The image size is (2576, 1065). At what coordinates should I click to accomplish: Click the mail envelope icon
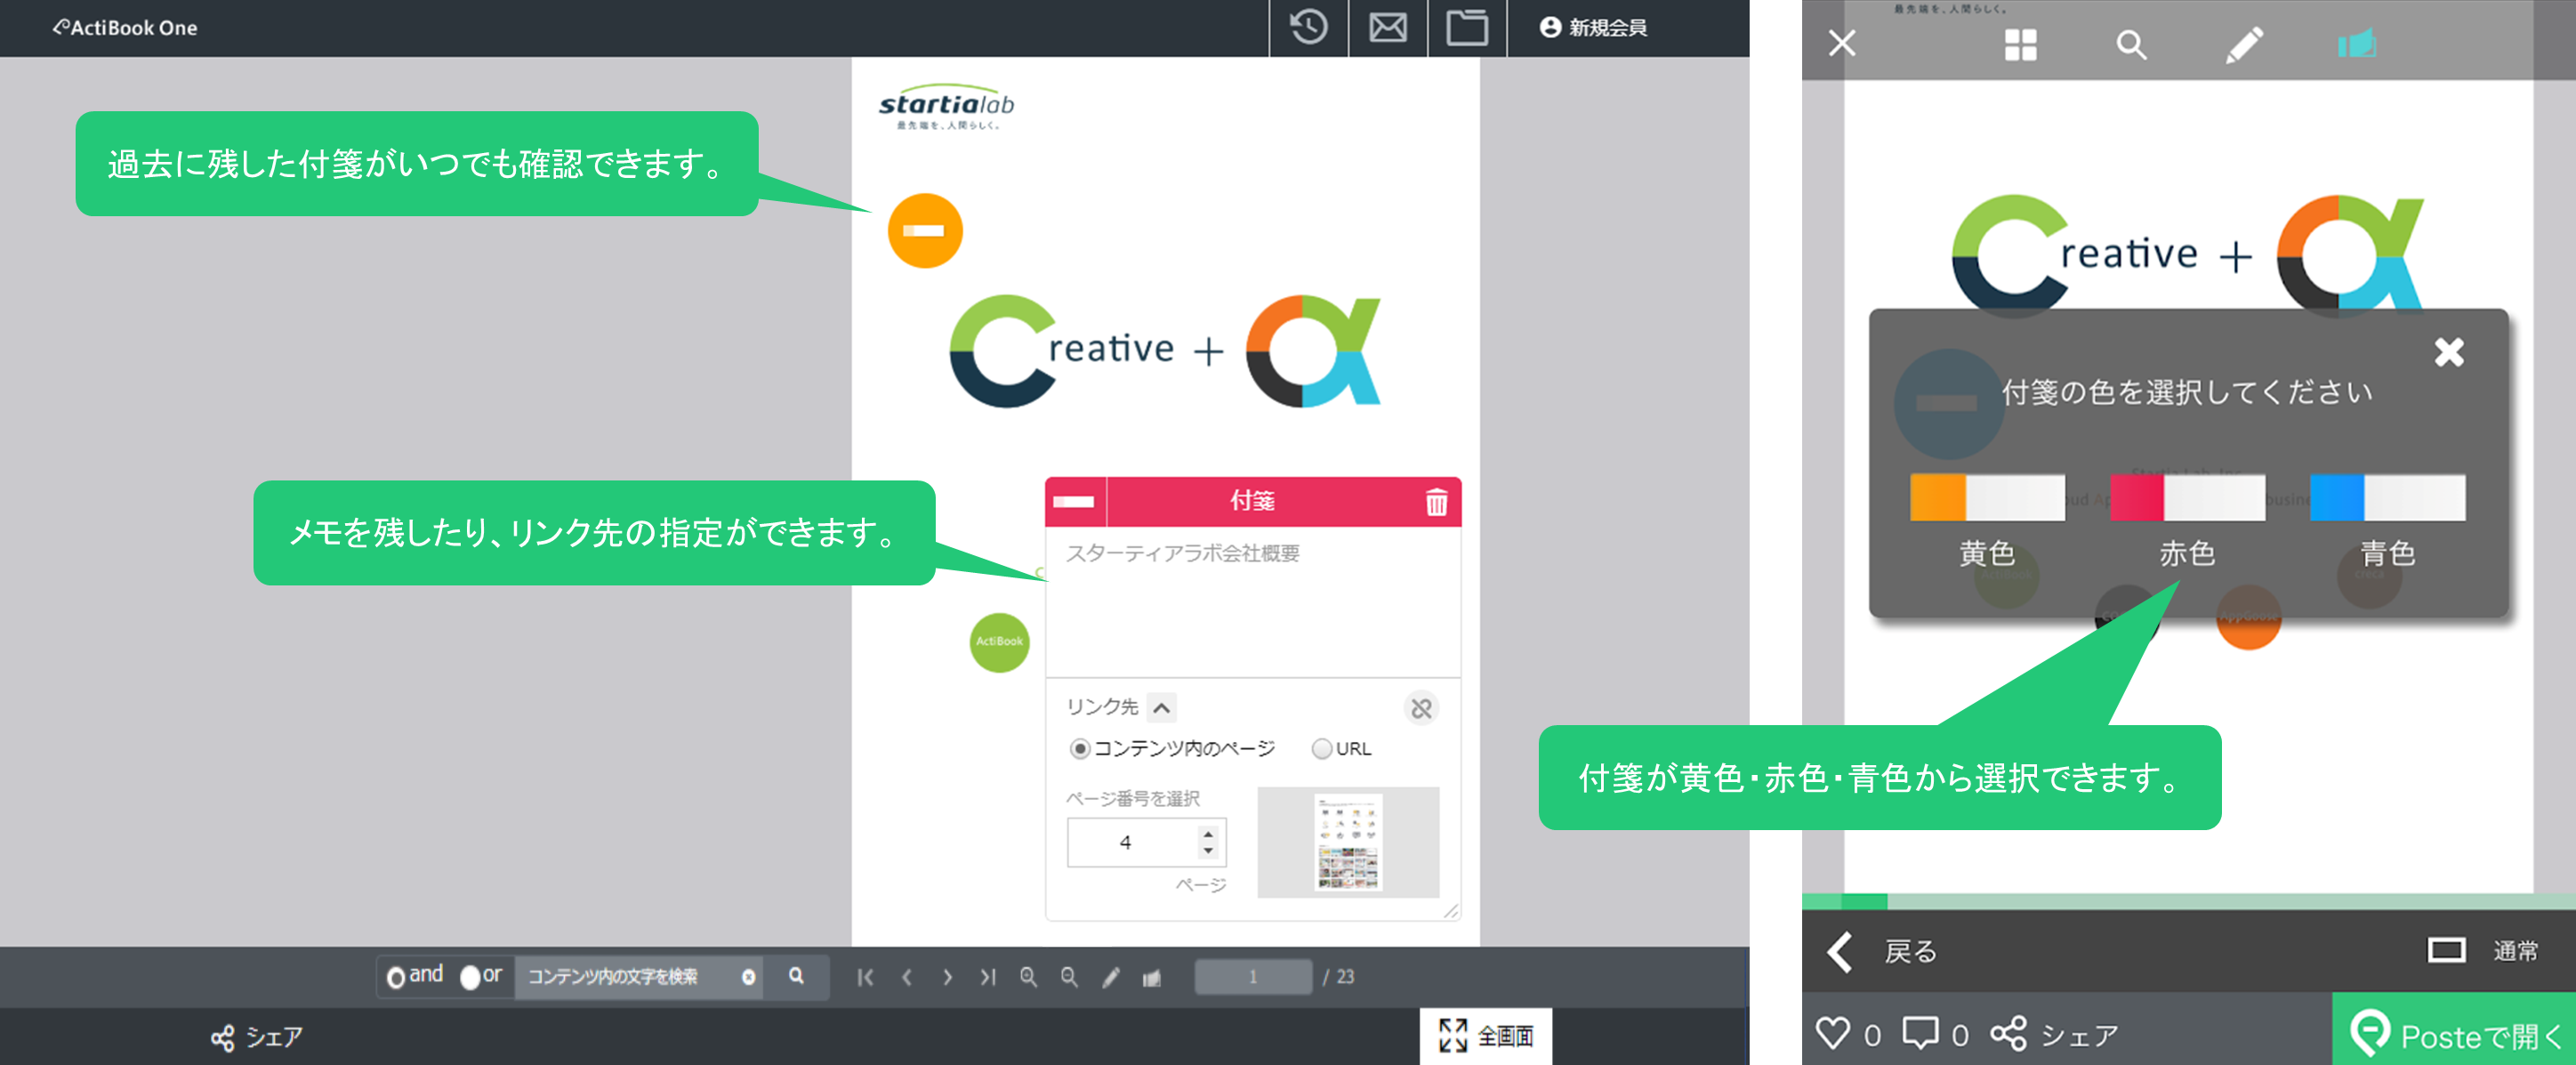(1387, 27)
